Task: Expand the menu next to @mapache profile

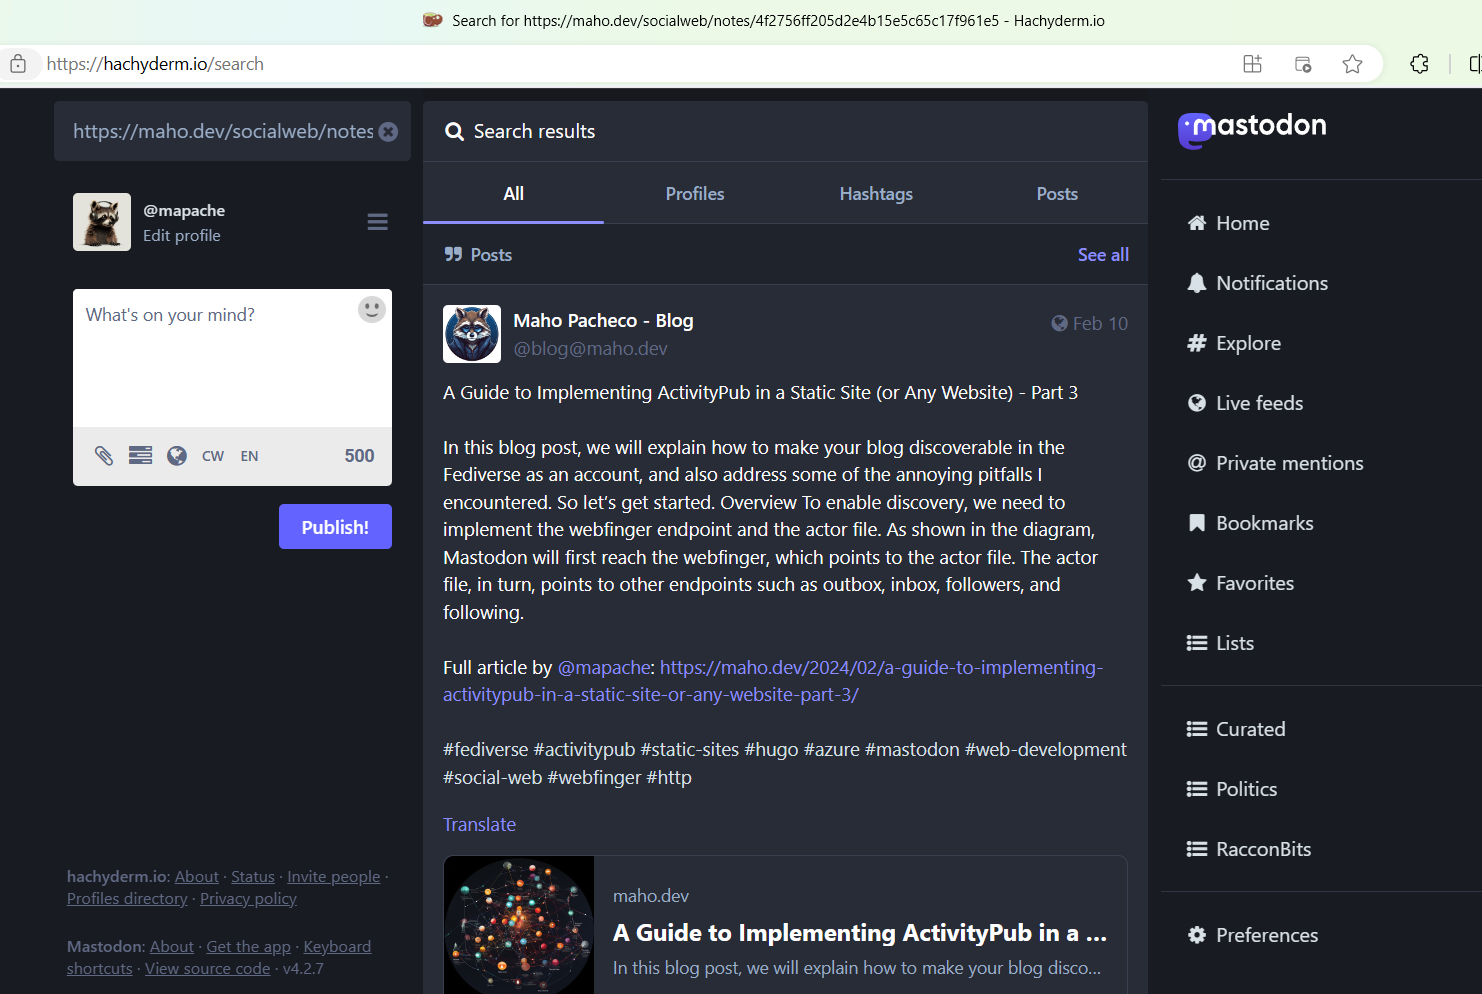Action: (377, 221)
